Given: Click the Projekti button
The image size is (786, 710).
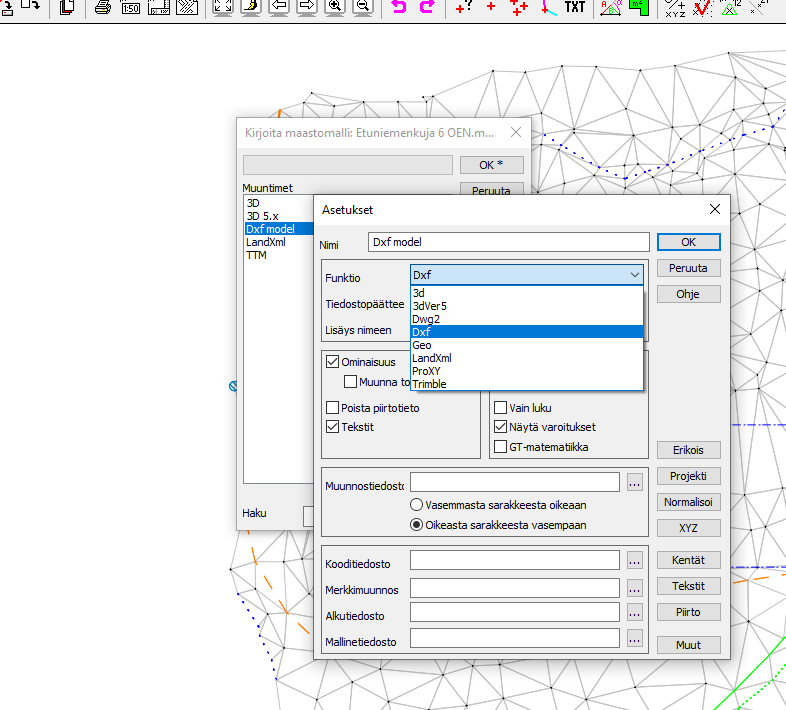Looking at the screenshot, I should 688,476.
